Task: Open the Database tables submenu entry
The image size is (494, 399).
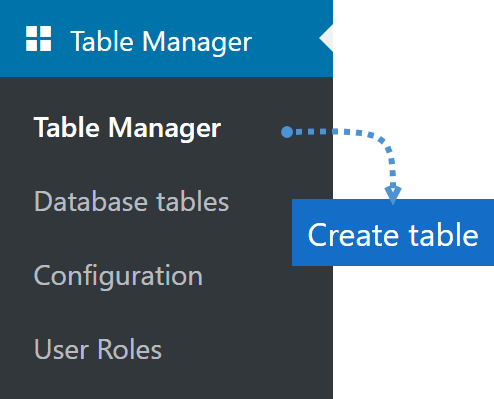Action: click(x=132, y=202)
